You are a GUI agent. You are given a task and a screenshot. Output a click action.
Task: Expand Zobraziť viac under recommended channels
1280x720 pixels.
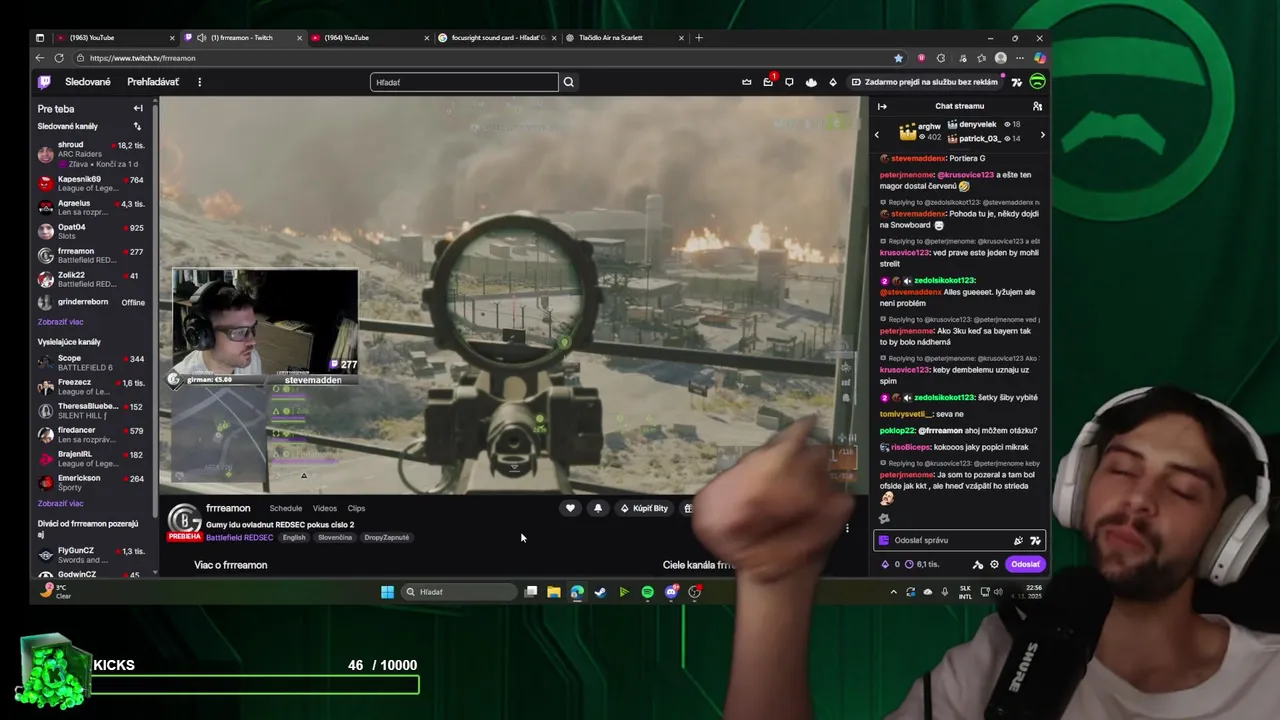click(60, 503)
